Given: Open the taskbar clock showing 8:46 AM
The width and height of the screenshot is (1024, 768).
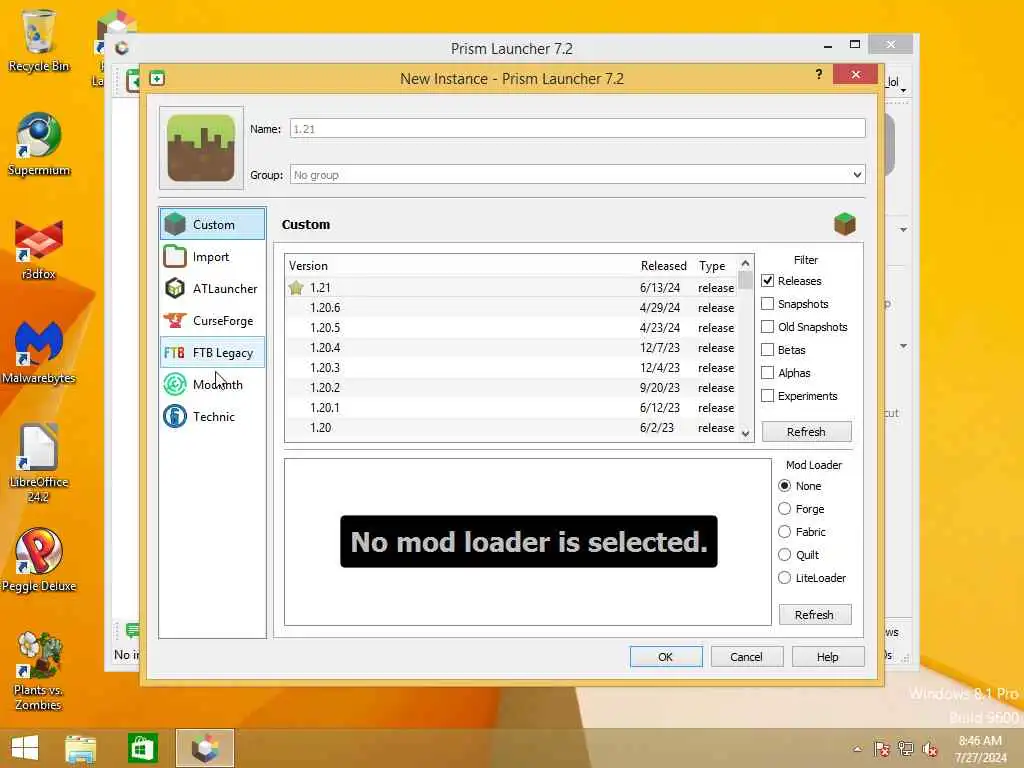Looking at the screenshot, I should click(x=980, y=748).
